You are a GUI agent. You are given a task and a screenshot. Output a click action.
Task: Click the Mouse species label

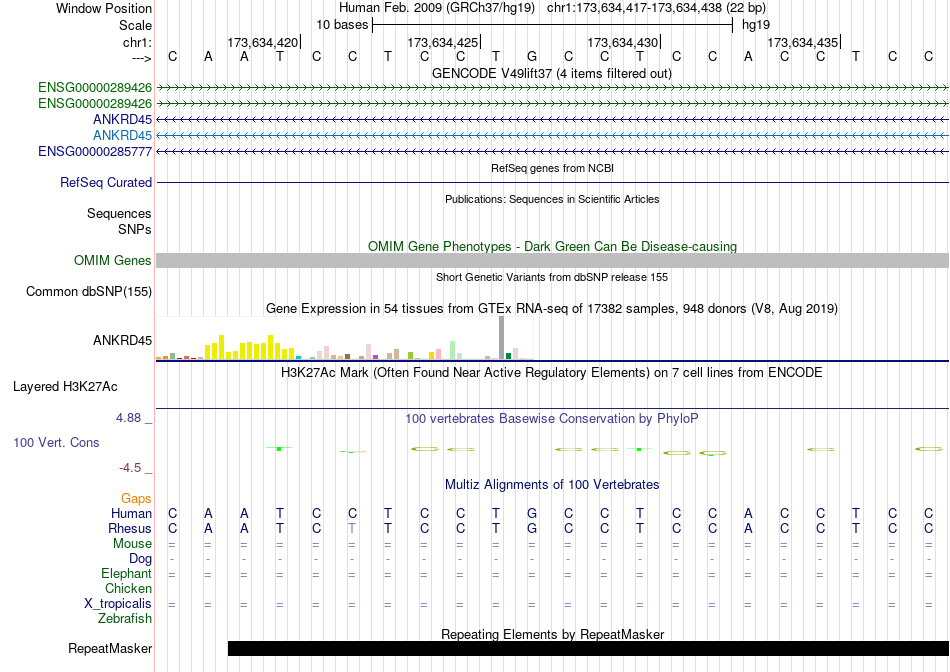pos(132,544)
